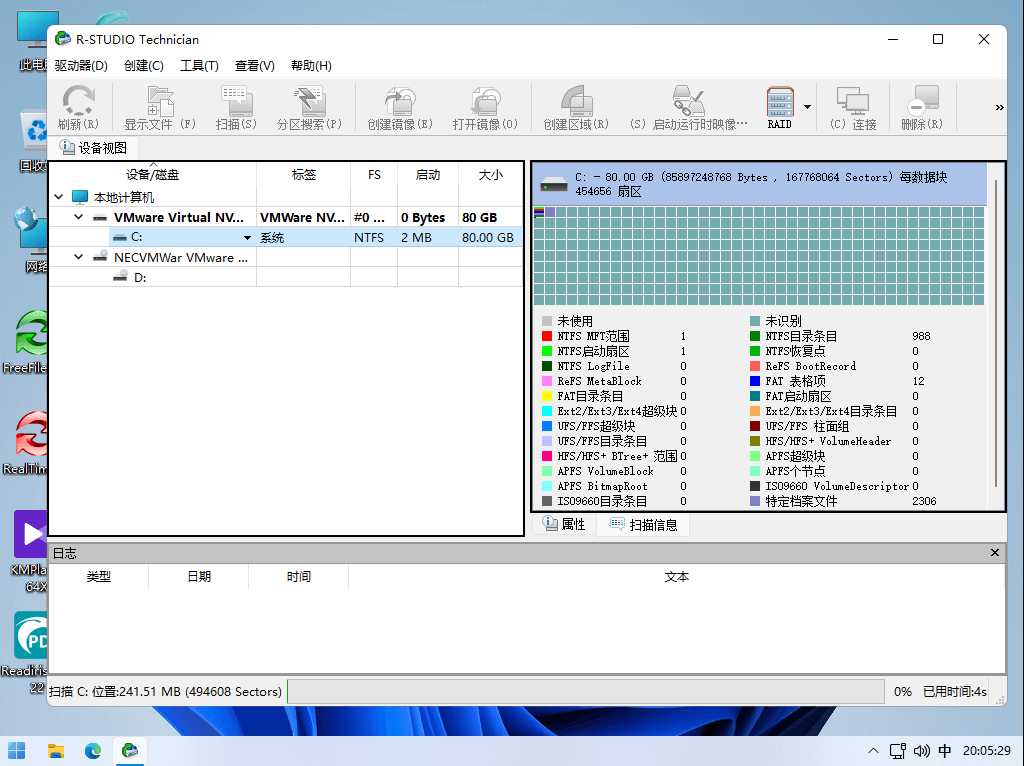Viewport: 1024px width, 766px height.
Task: Click Open Image (打开镜像) icon
Action: tap(485, 108)
